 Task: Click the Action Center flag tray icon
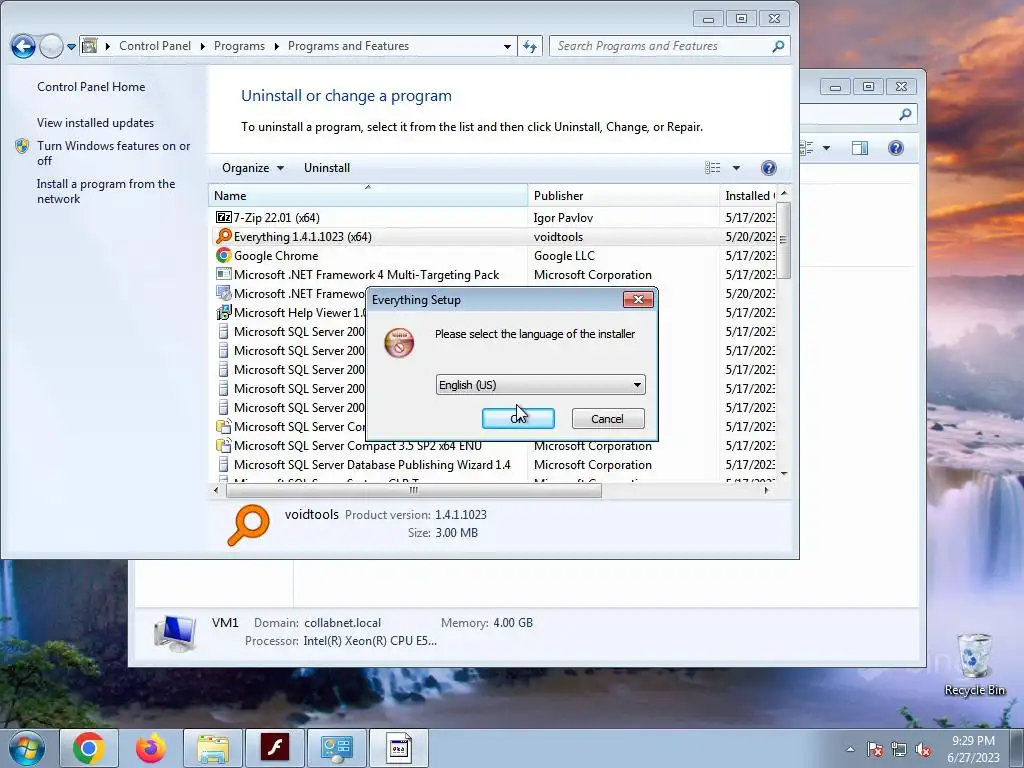(874, 749)
